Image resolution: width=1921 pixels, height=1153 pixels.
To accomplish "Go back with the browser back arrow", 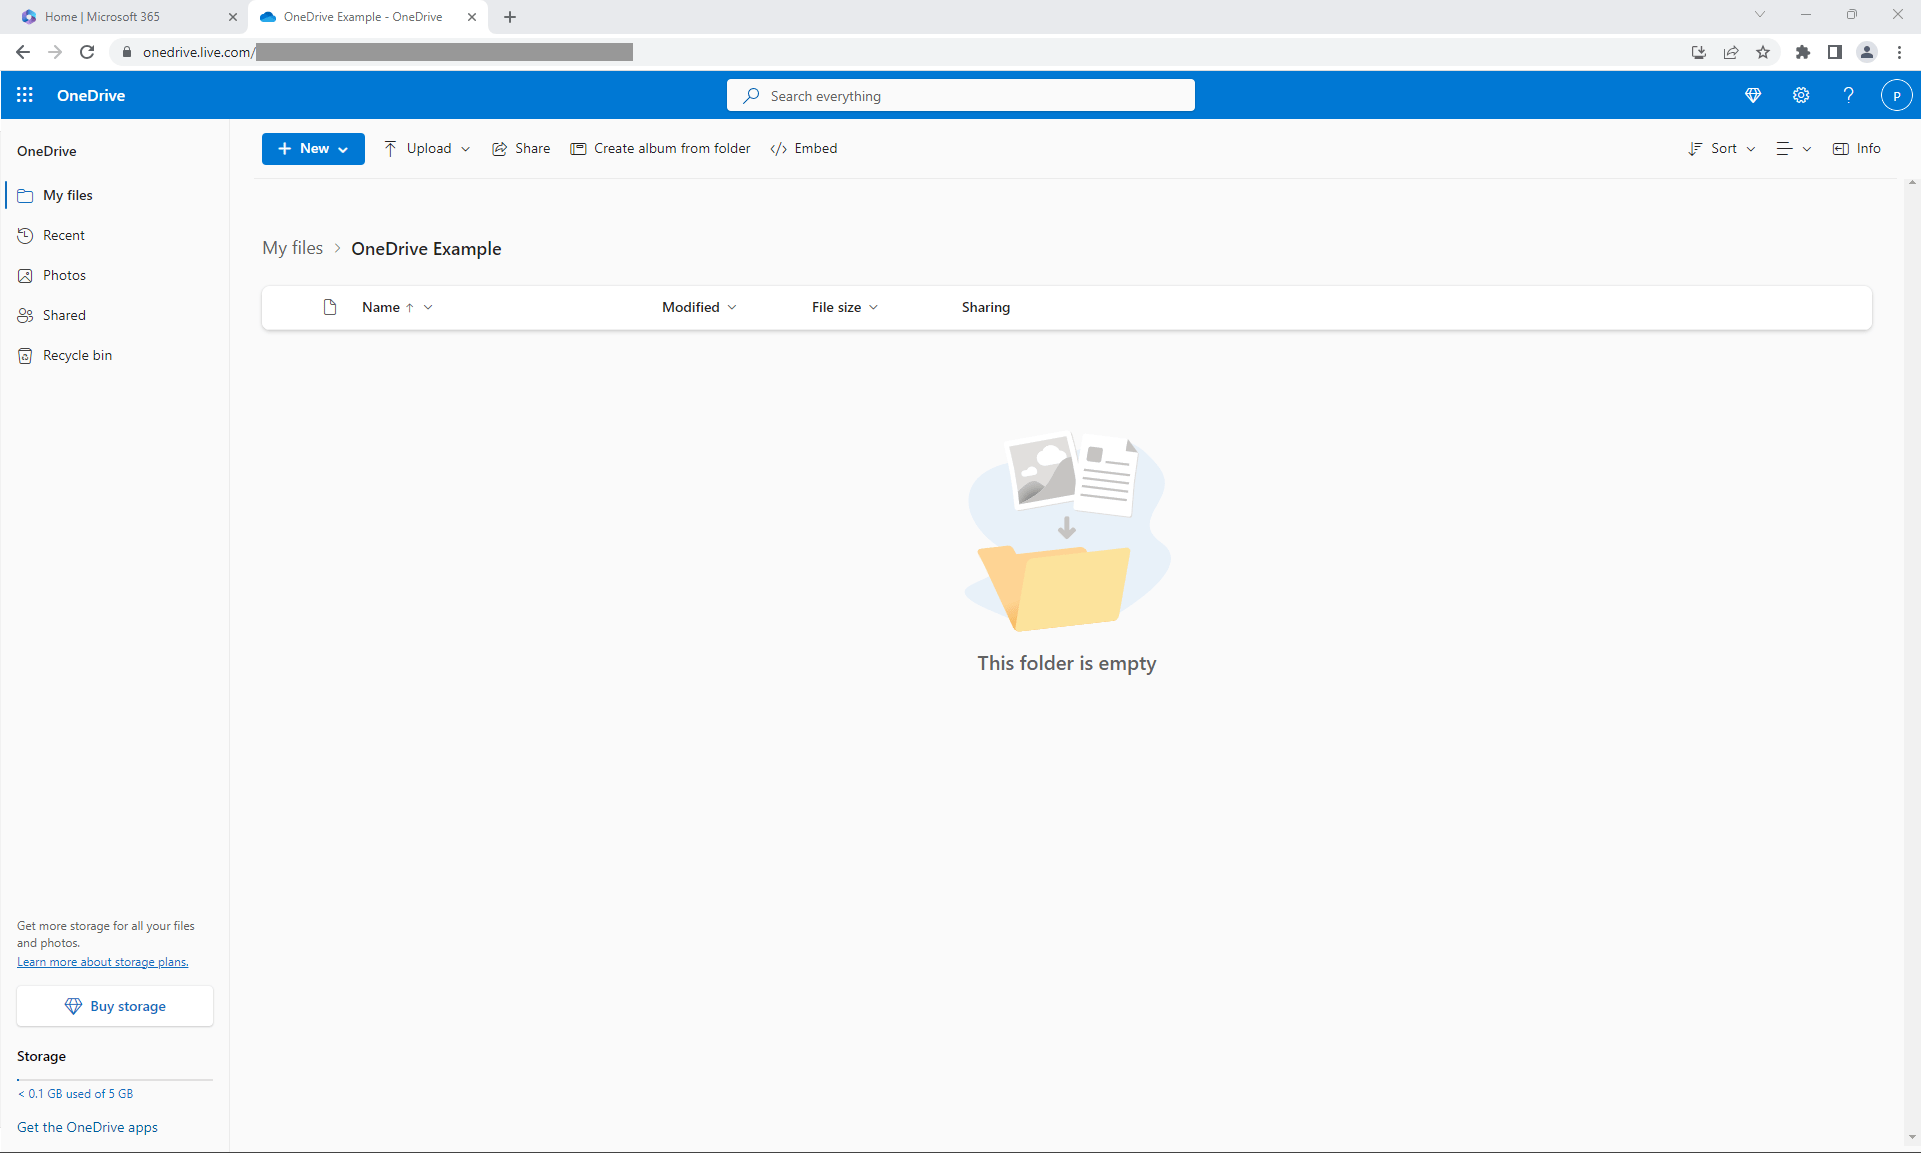I will [23, 52].
